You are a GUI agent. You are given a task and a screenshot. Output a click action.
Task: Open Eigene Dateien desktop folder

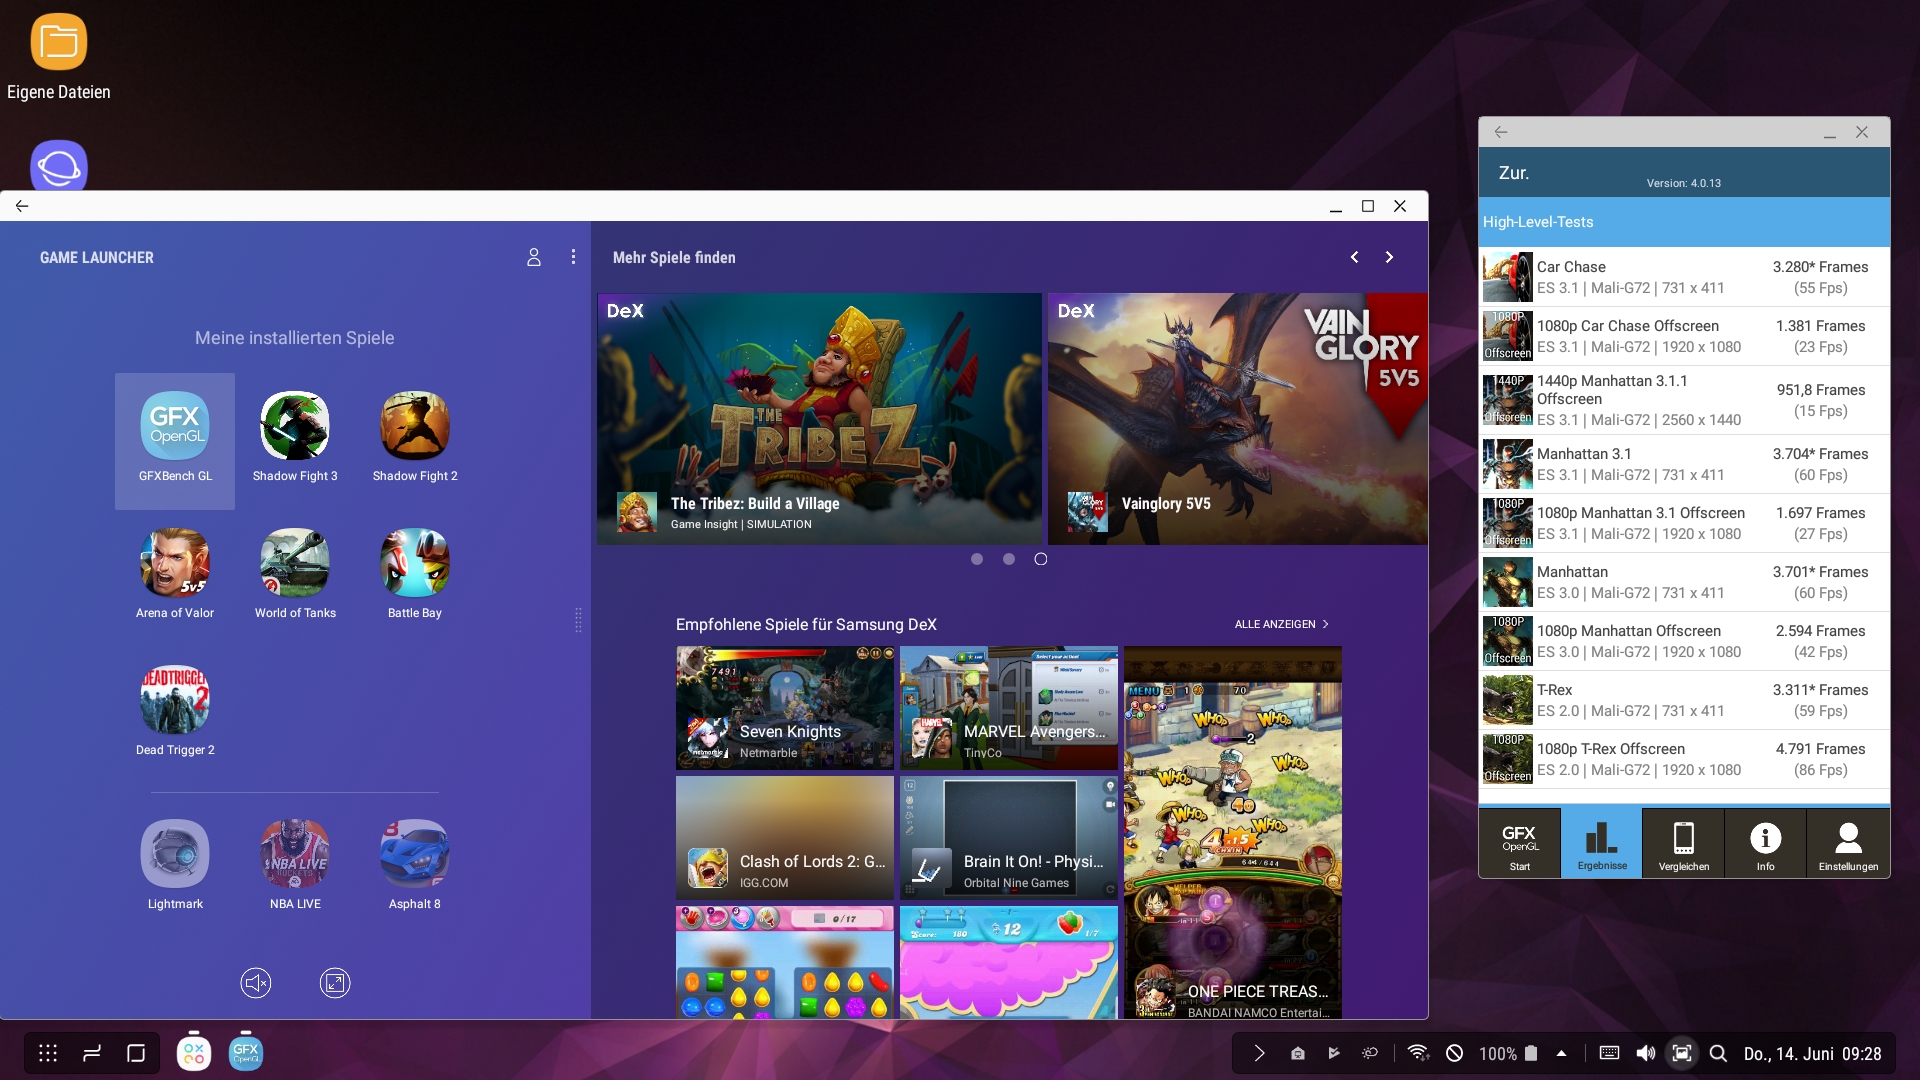tap(58, 43)
